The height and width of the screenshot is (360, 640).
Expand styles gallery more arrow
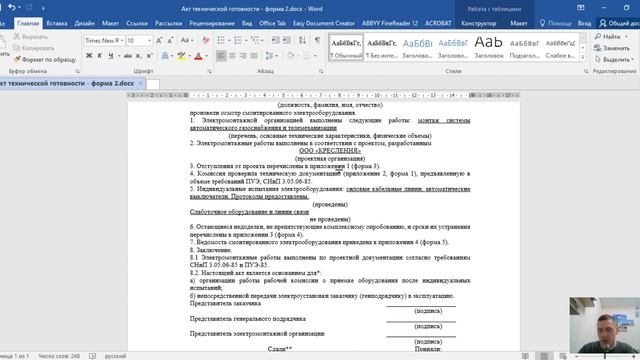(x=583, y=58)
